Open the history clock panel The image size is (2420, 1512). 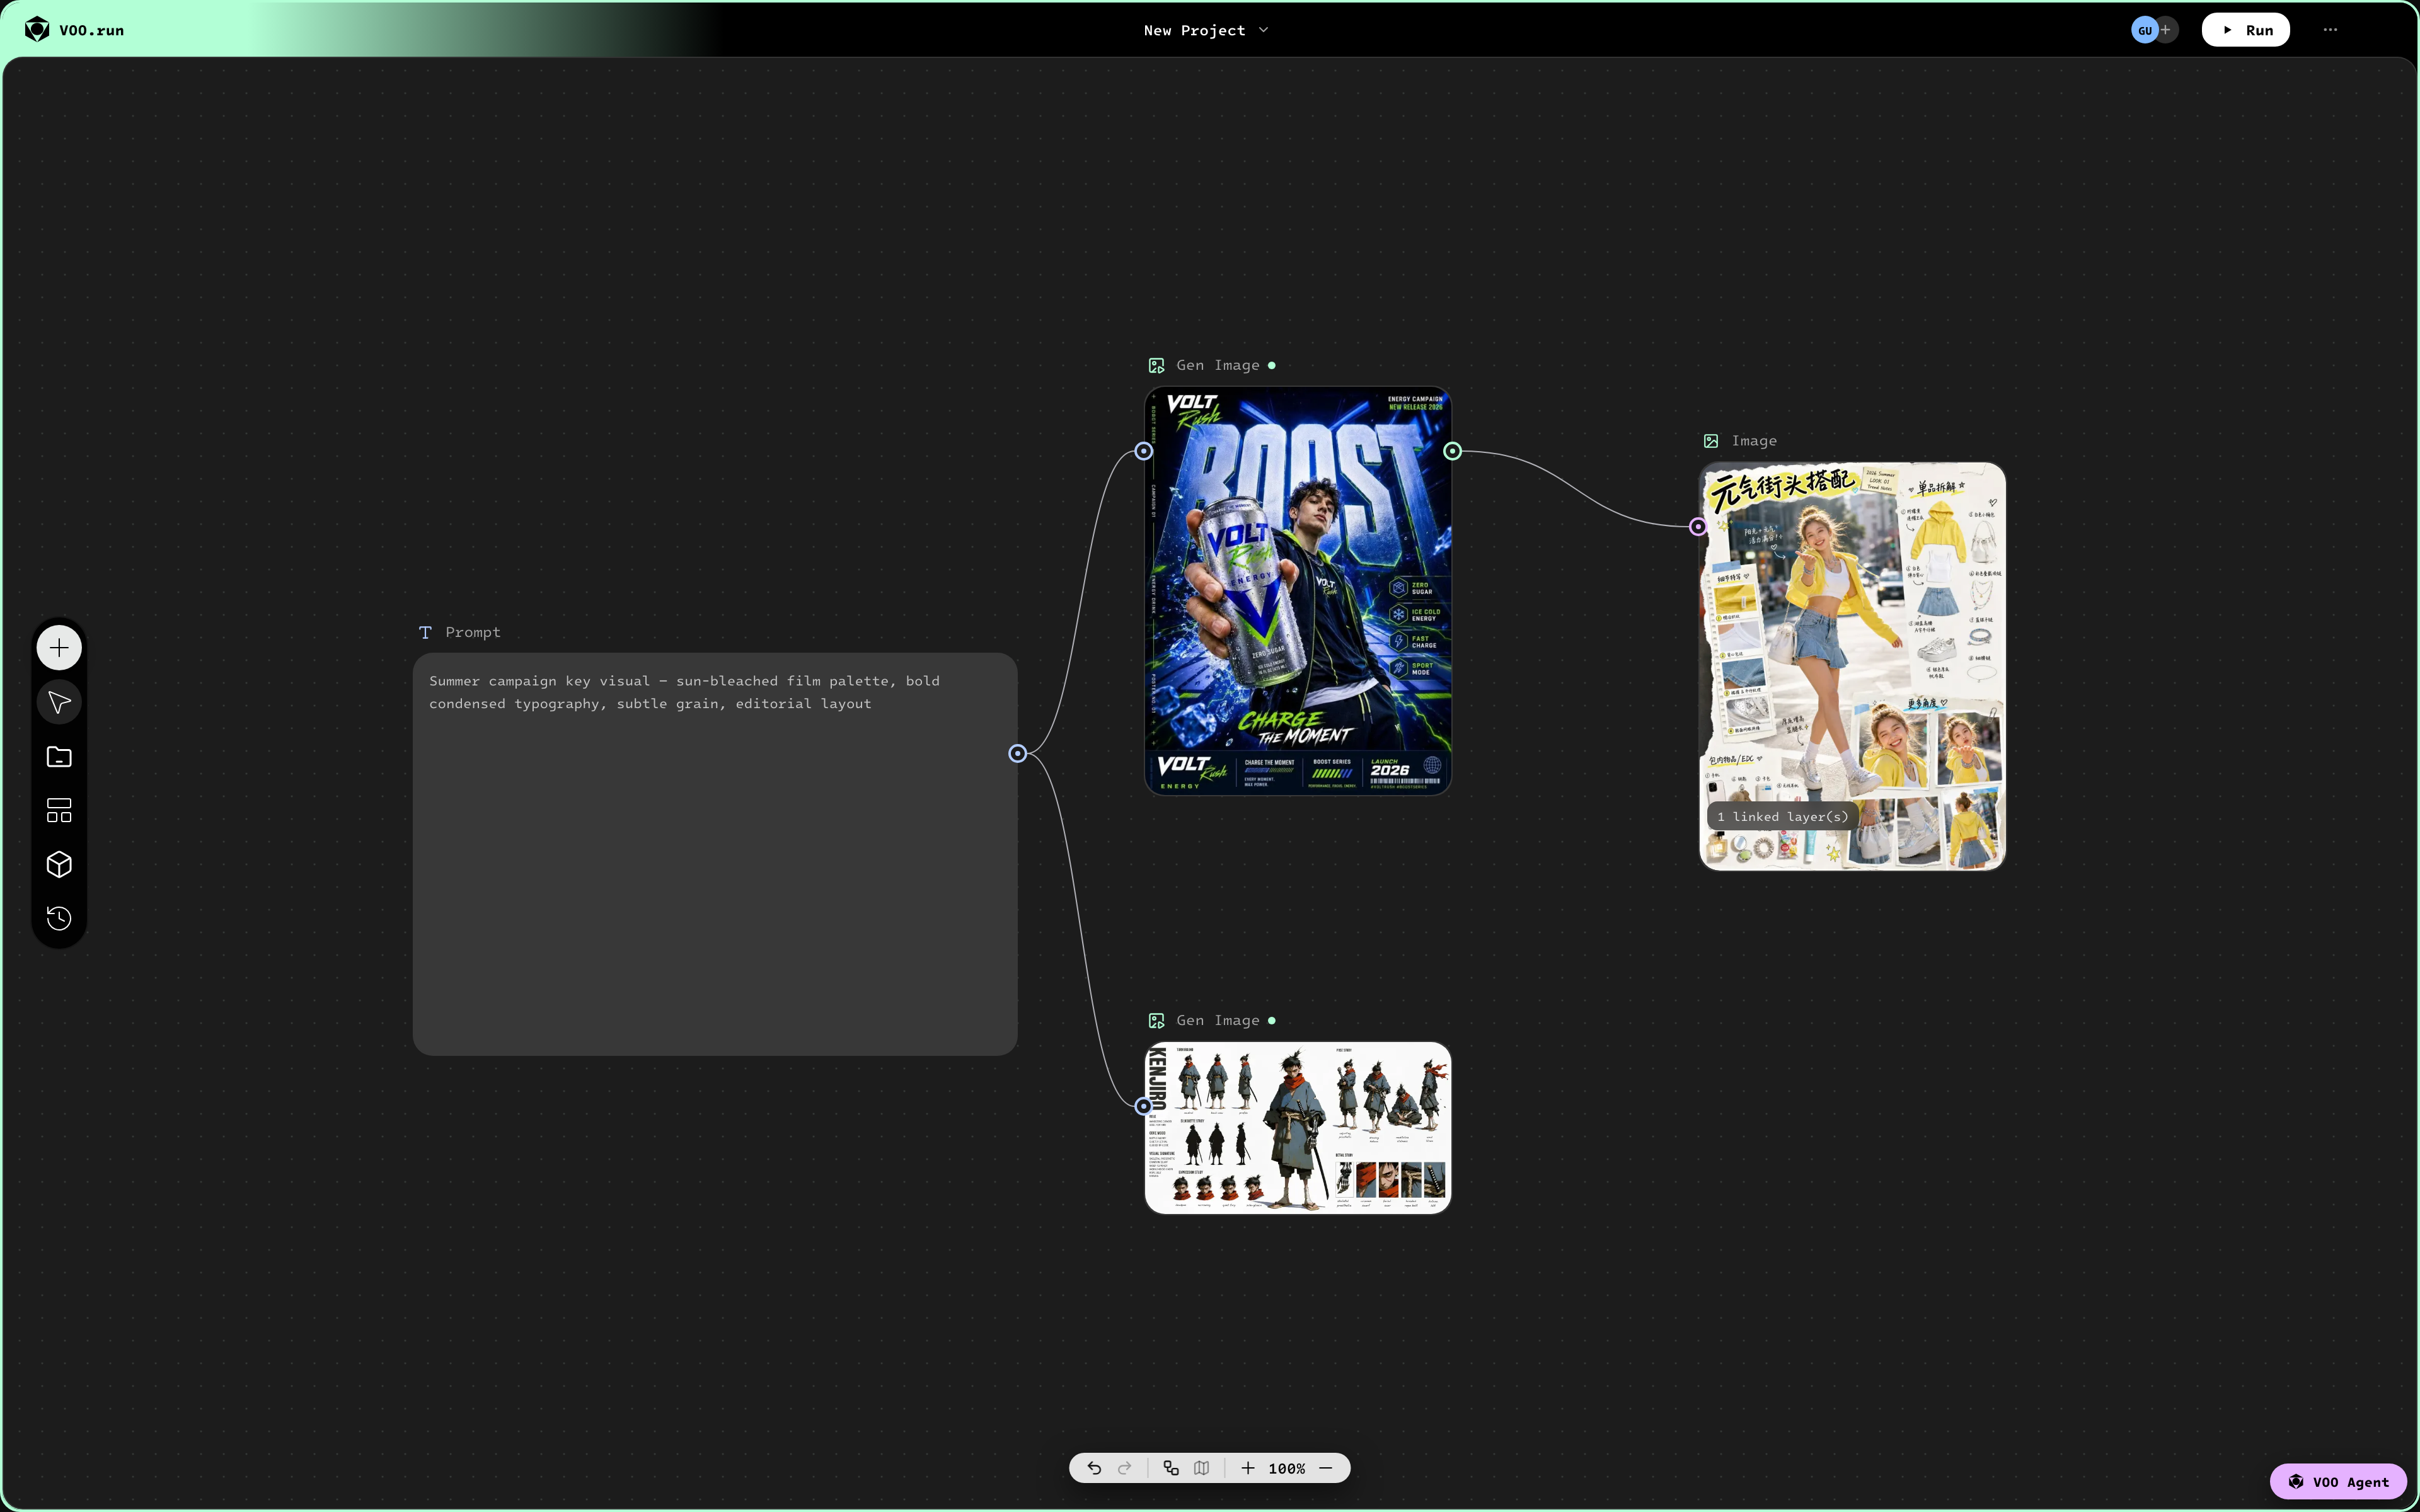(59, 918)
